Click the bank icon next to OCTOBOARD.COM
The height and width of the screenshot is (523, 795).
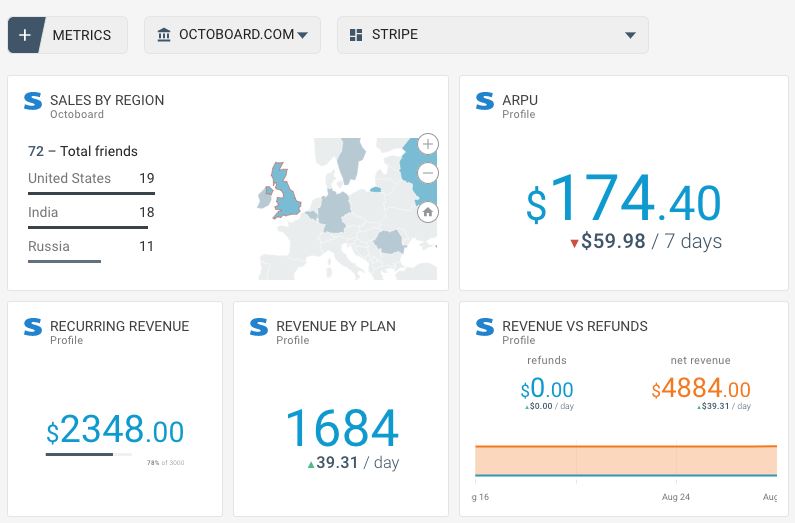point(164,34)
